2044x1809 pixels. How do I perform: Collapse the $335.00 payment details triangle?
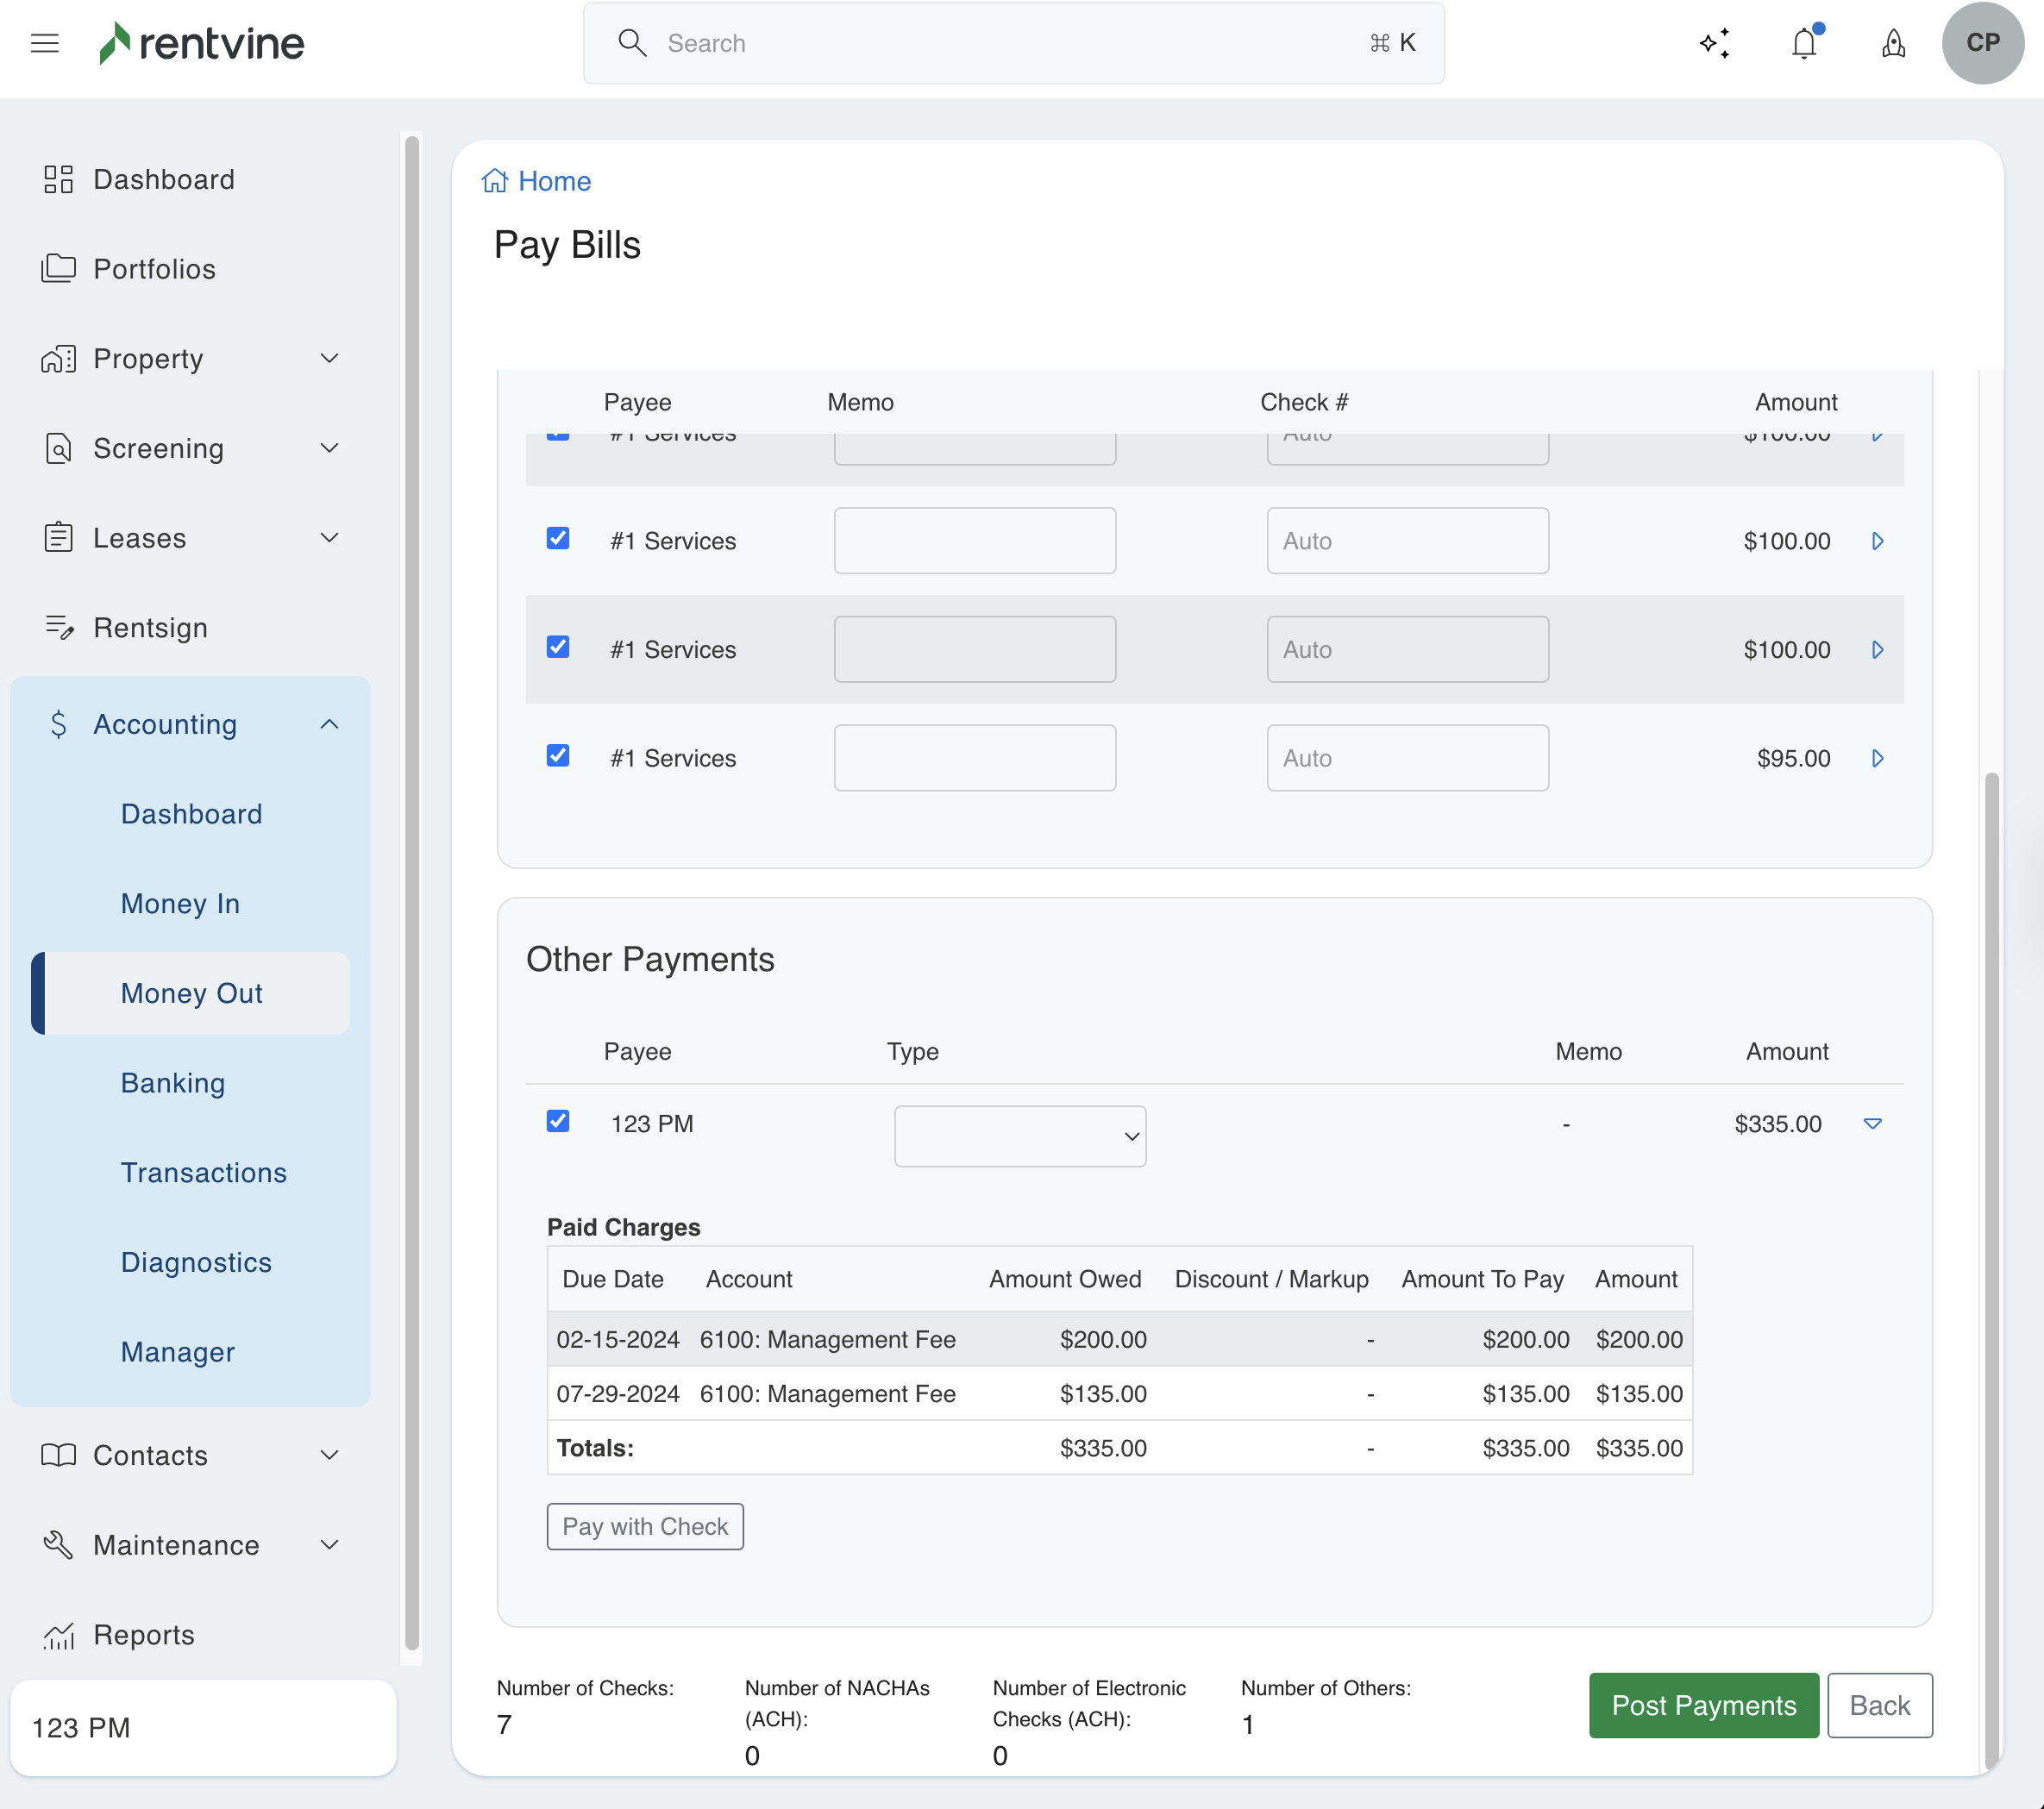pyautogui.click(x=1873, y=1124)
